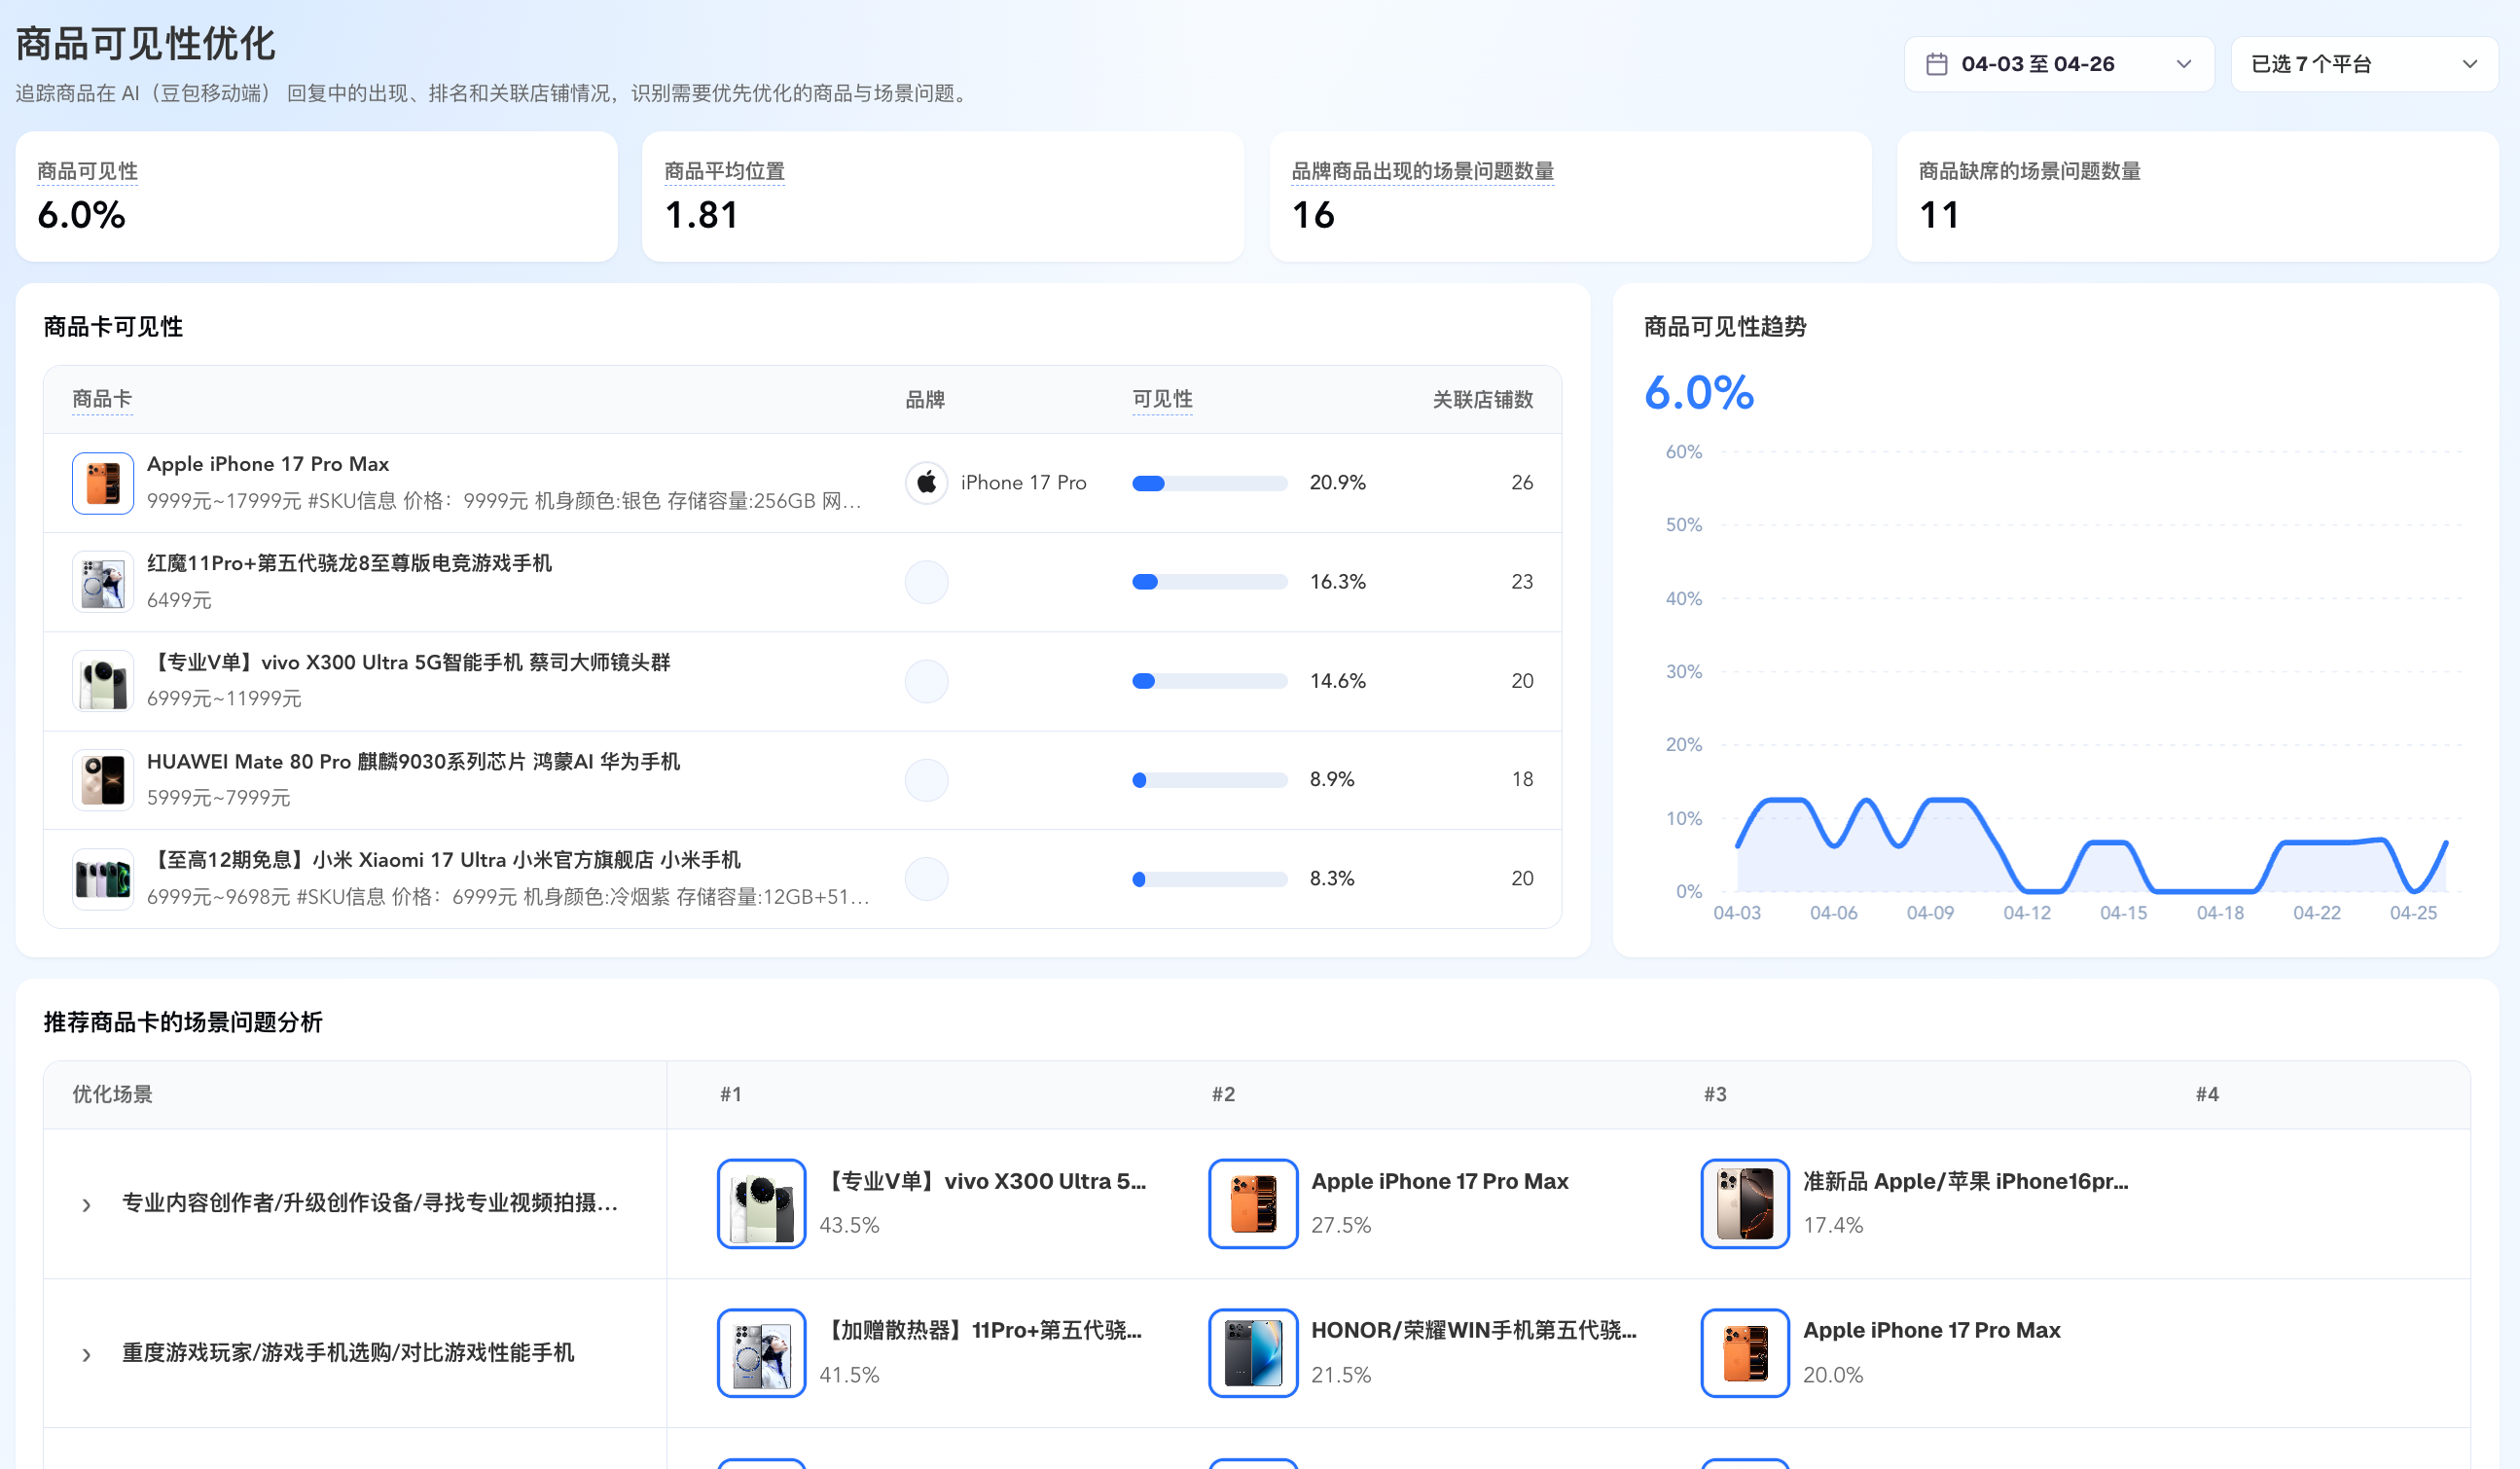Click 红魔11Pro+ product thumbnail in table
The height and width of the screenshot is (1469, 2520).
103,582
